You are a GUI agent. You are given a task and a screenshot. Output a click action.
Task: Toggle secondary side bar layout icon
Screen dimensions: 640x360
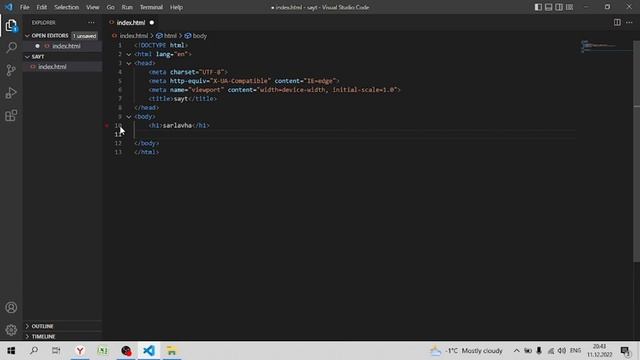point(559,7)
